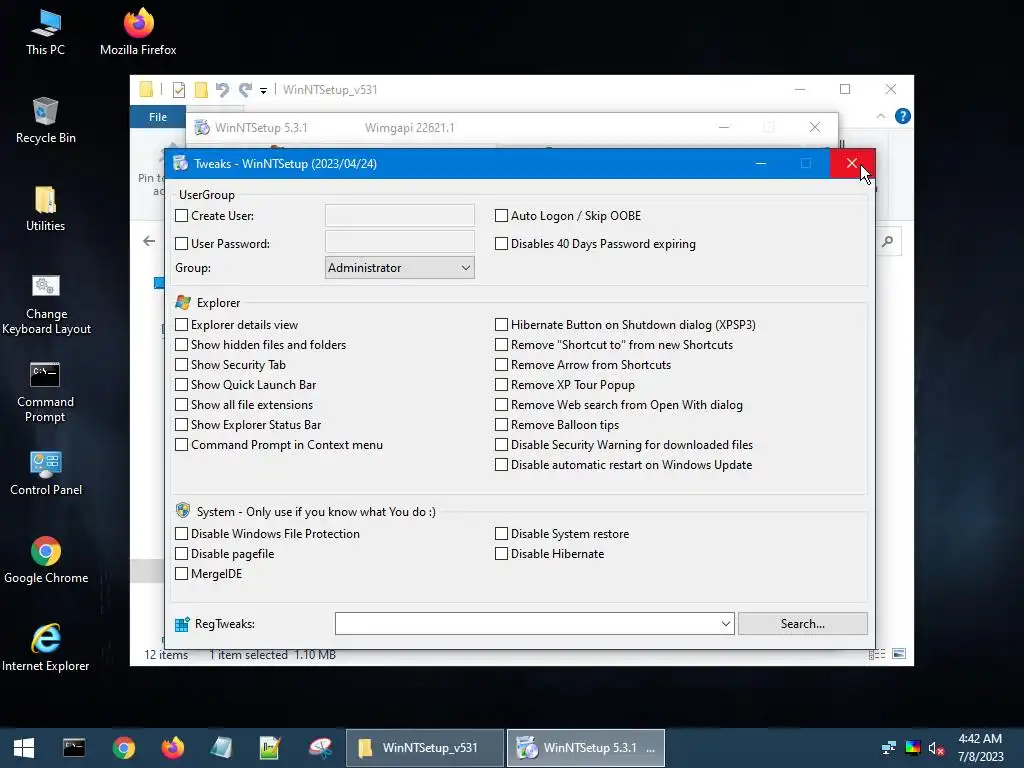The height and width of the screenshot is (768, 1024).
Task: Check Disable Hibernate option
Action: (501, 554)
